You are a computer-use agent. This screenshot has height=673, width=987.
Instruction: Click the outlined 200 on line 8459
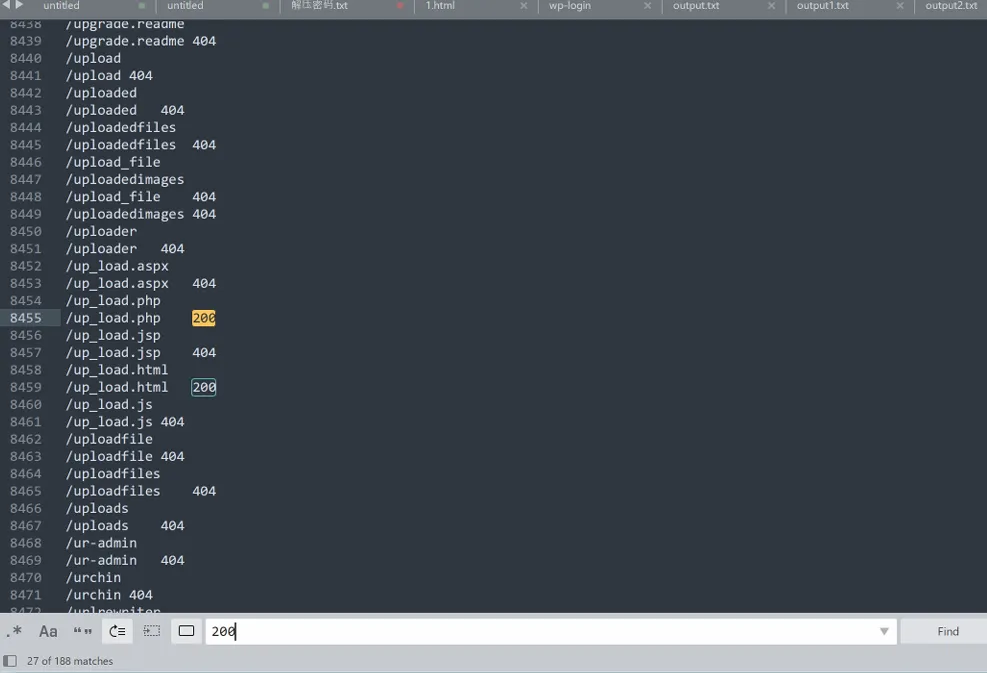coord(204,387)
